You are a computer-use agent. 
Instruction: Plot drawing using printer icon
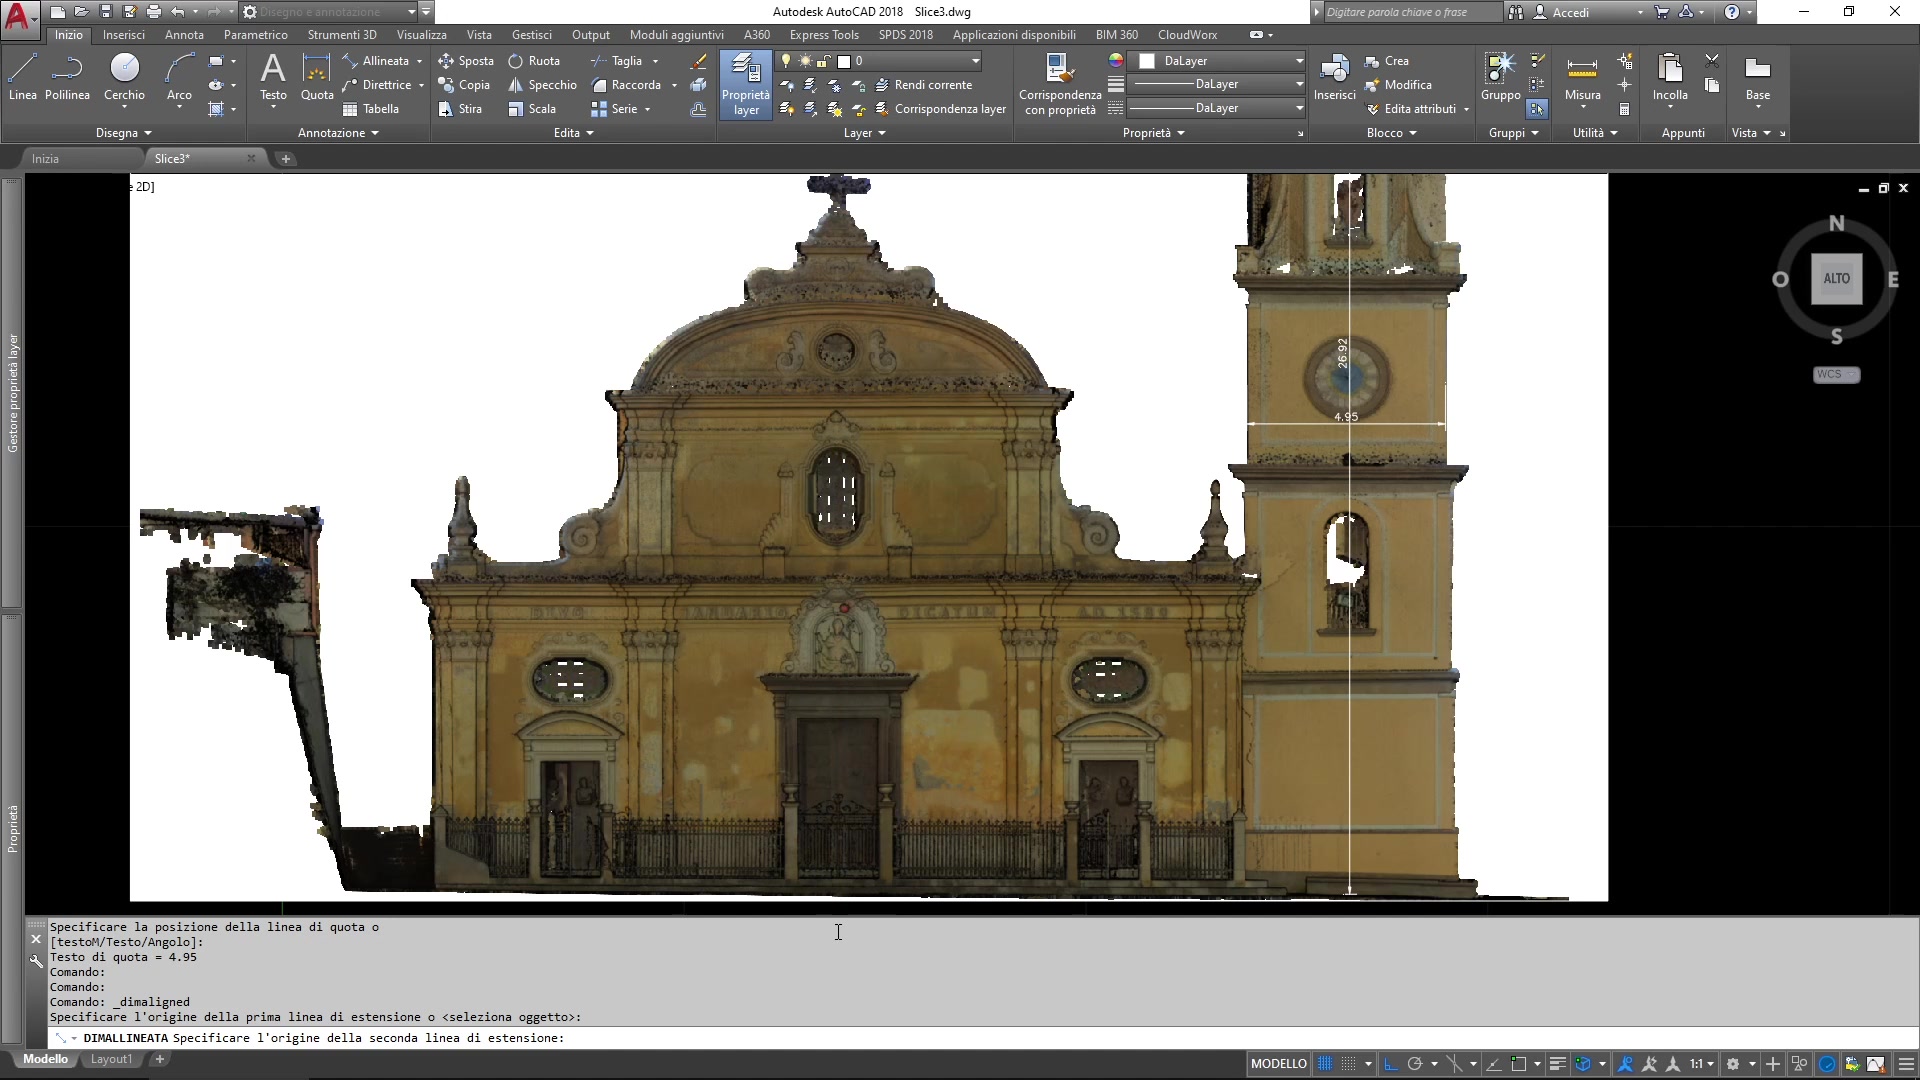tap(153, 12)
